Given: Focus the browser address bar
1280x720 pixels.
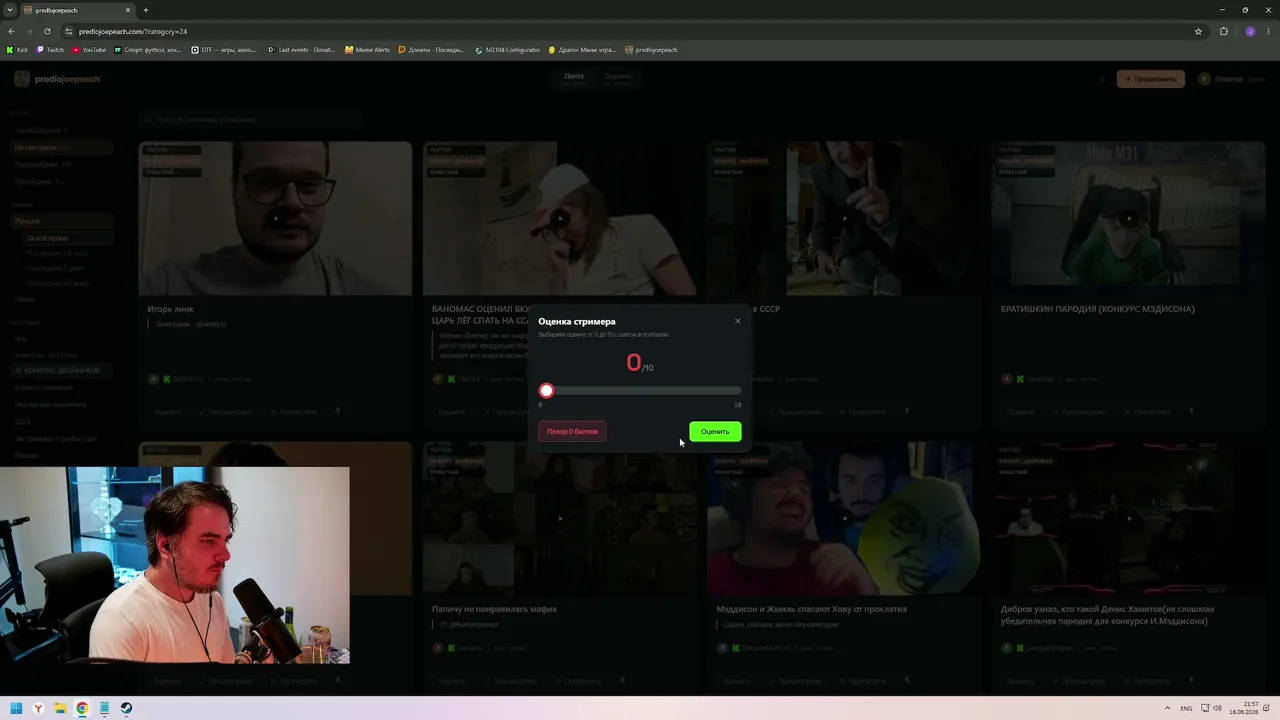Looking at the screenshot, I should click(630, 31).
